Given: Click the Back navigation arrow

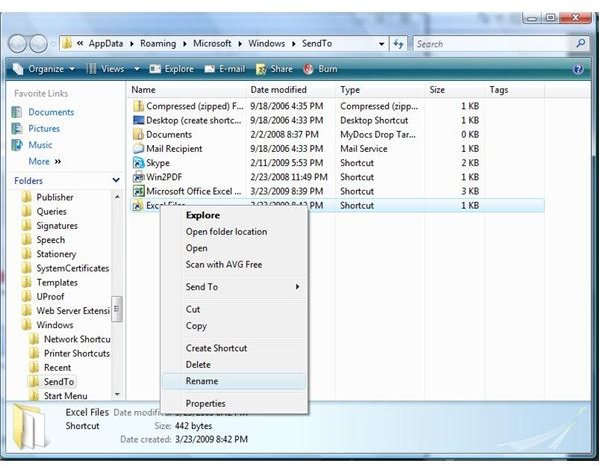Looking at the screenshot, I should (x=18, y=44).
